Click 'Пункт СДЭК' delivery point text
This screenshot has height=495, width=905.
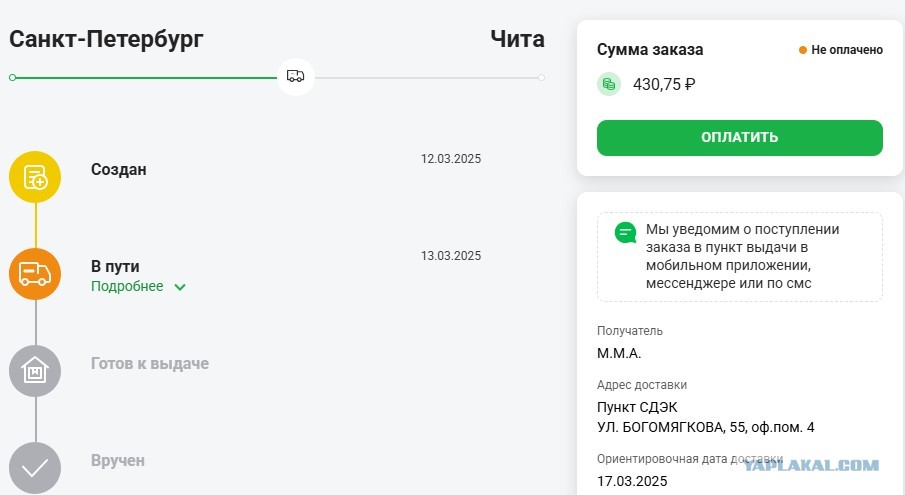(x=637, y=407)
